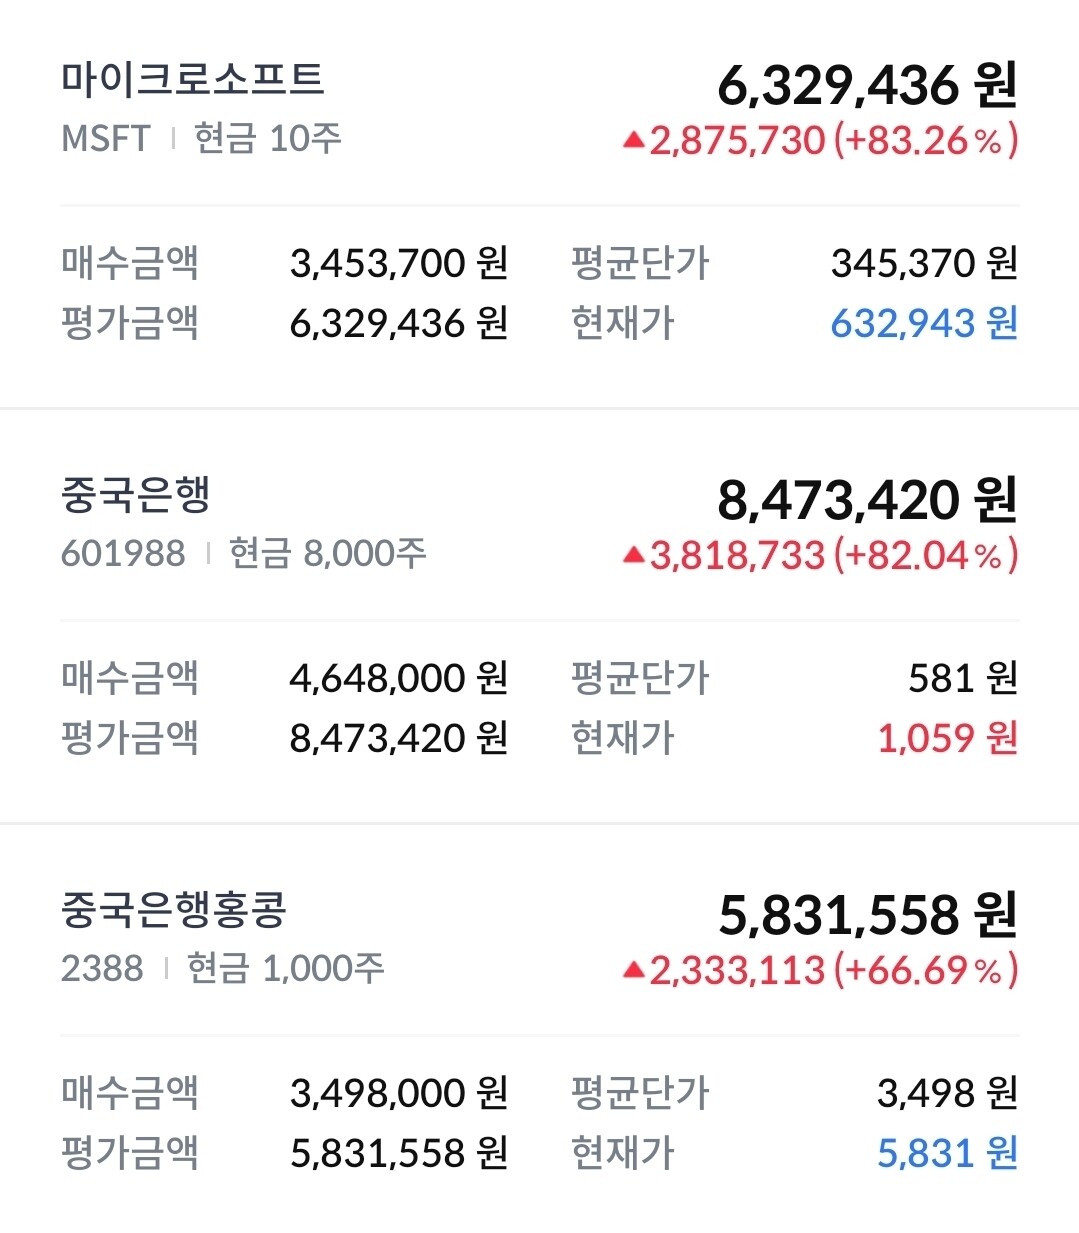Image resolution: width=1079 pixels, height=1233 pixels.
Task: Click the +82.04% return figure
Action: pos(925,555)
